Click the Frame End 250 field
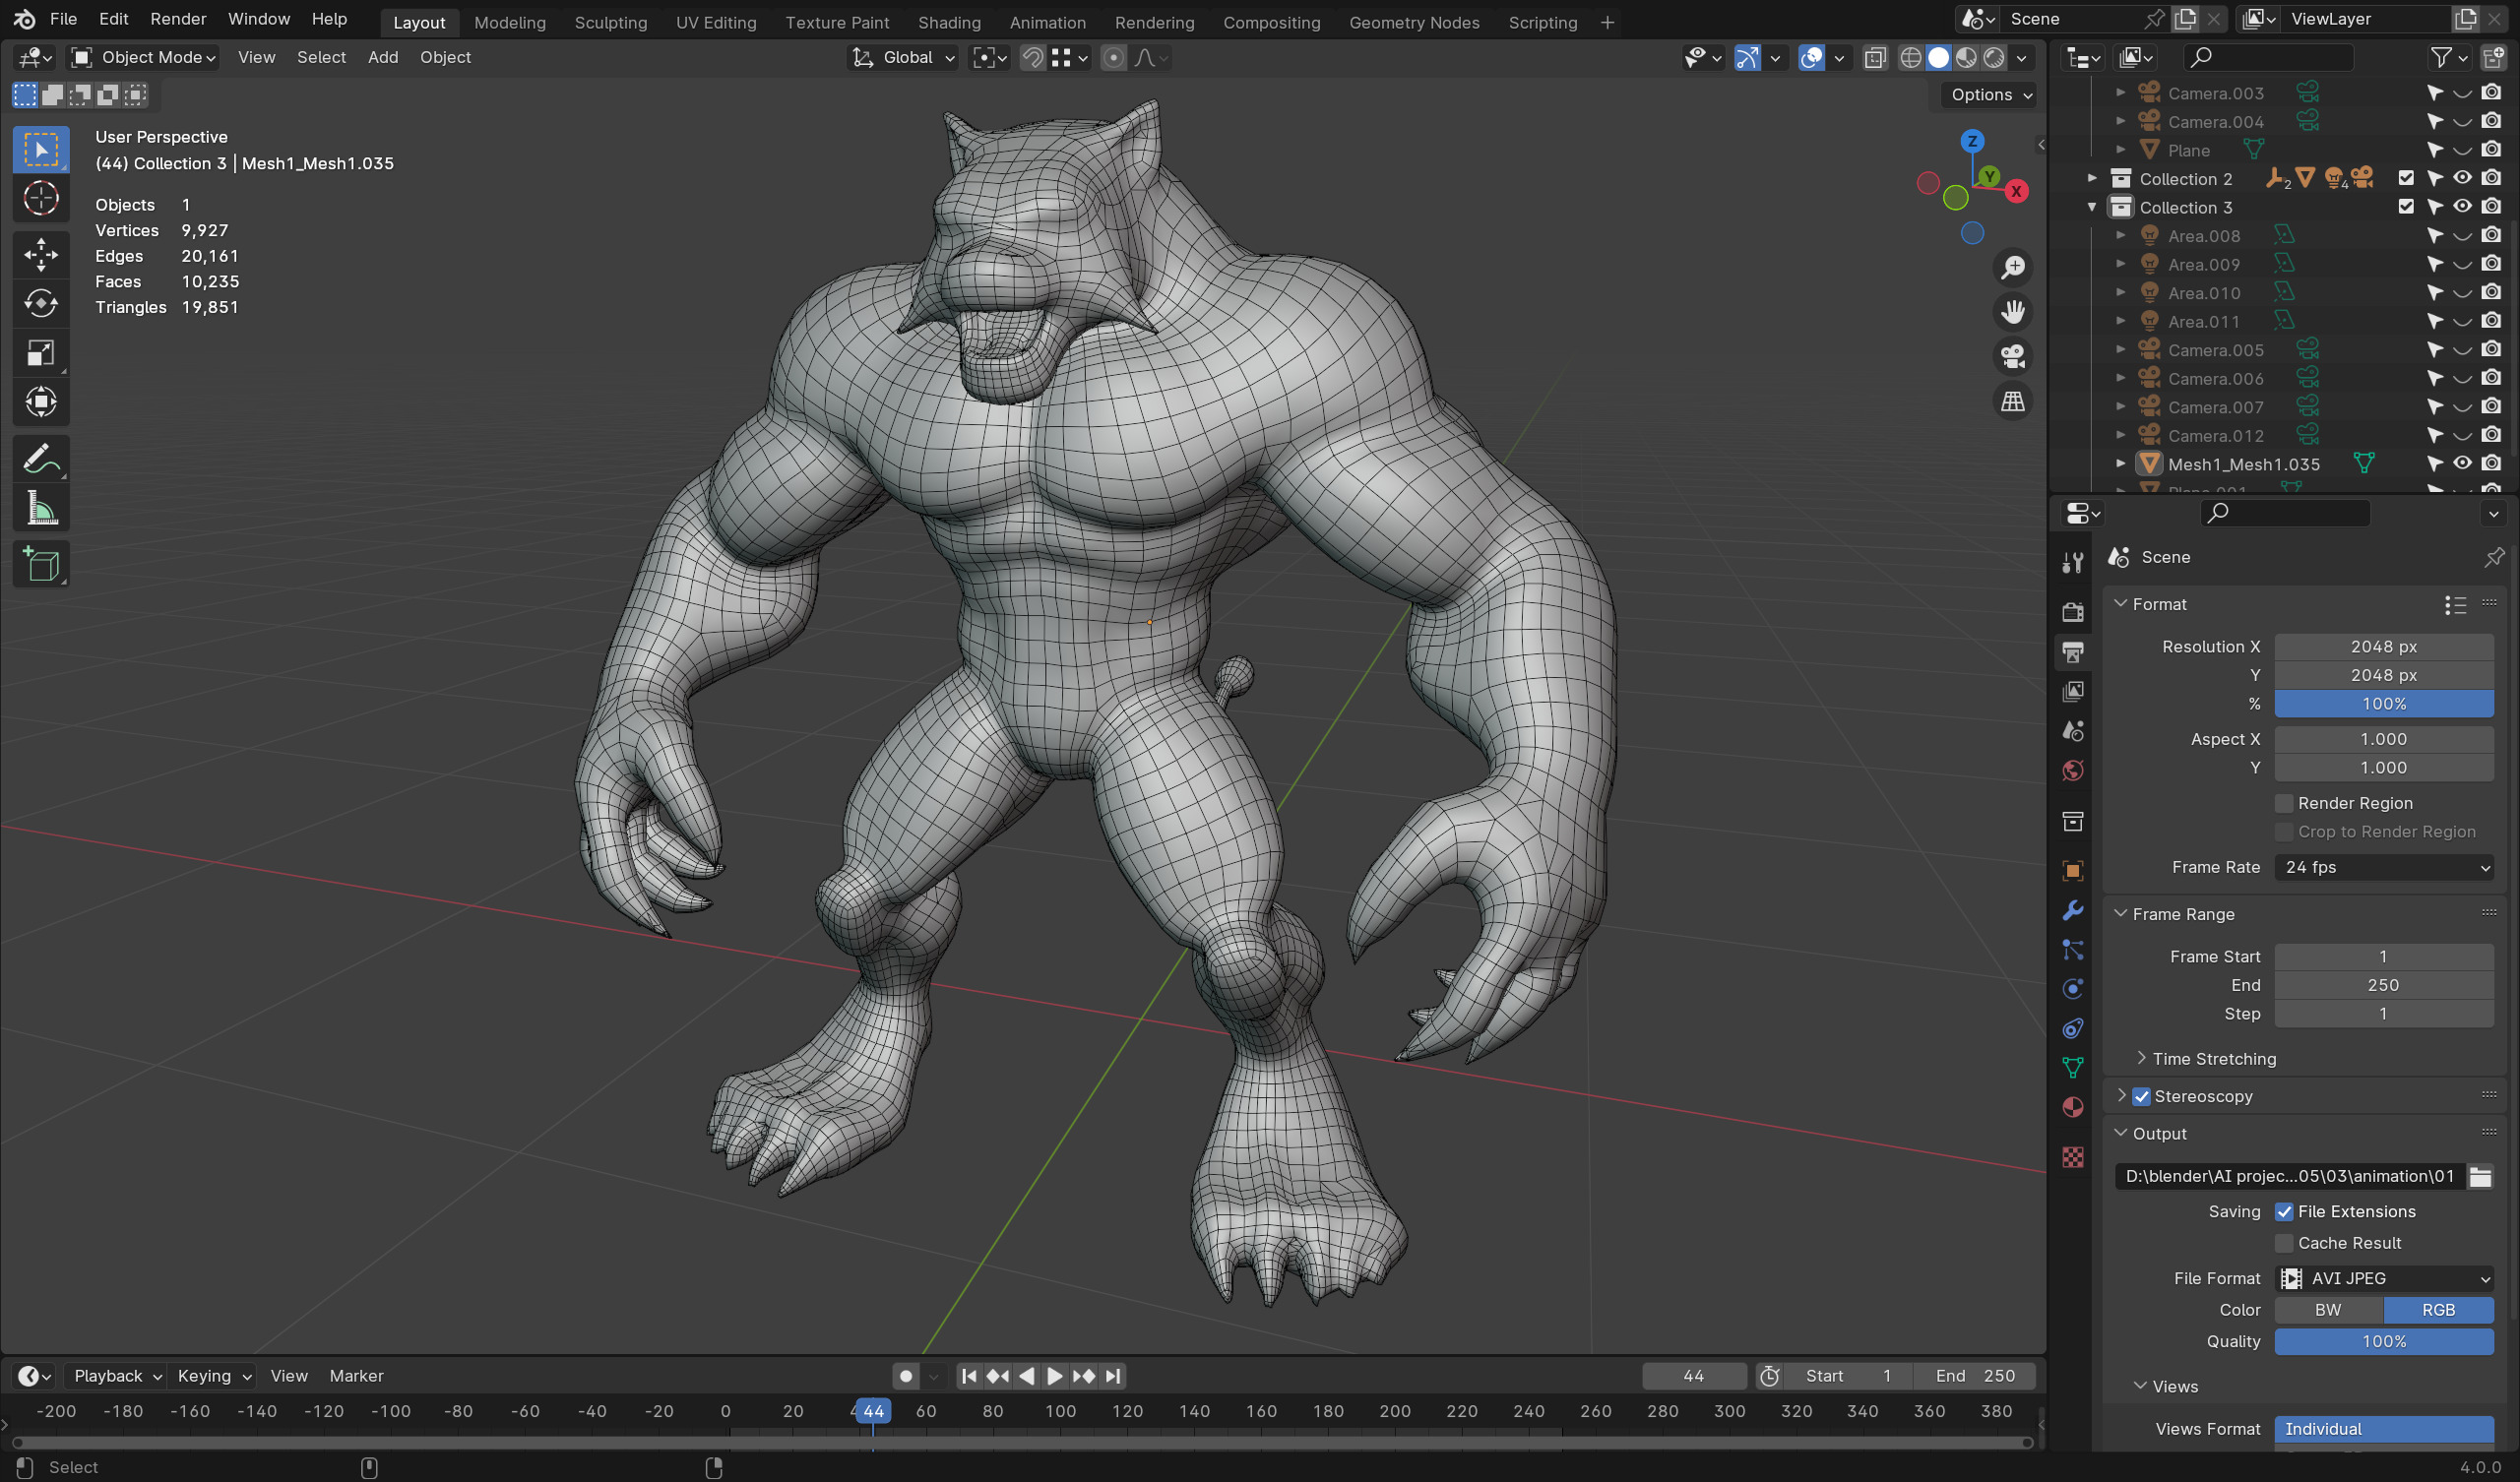 coord(2384,985)
